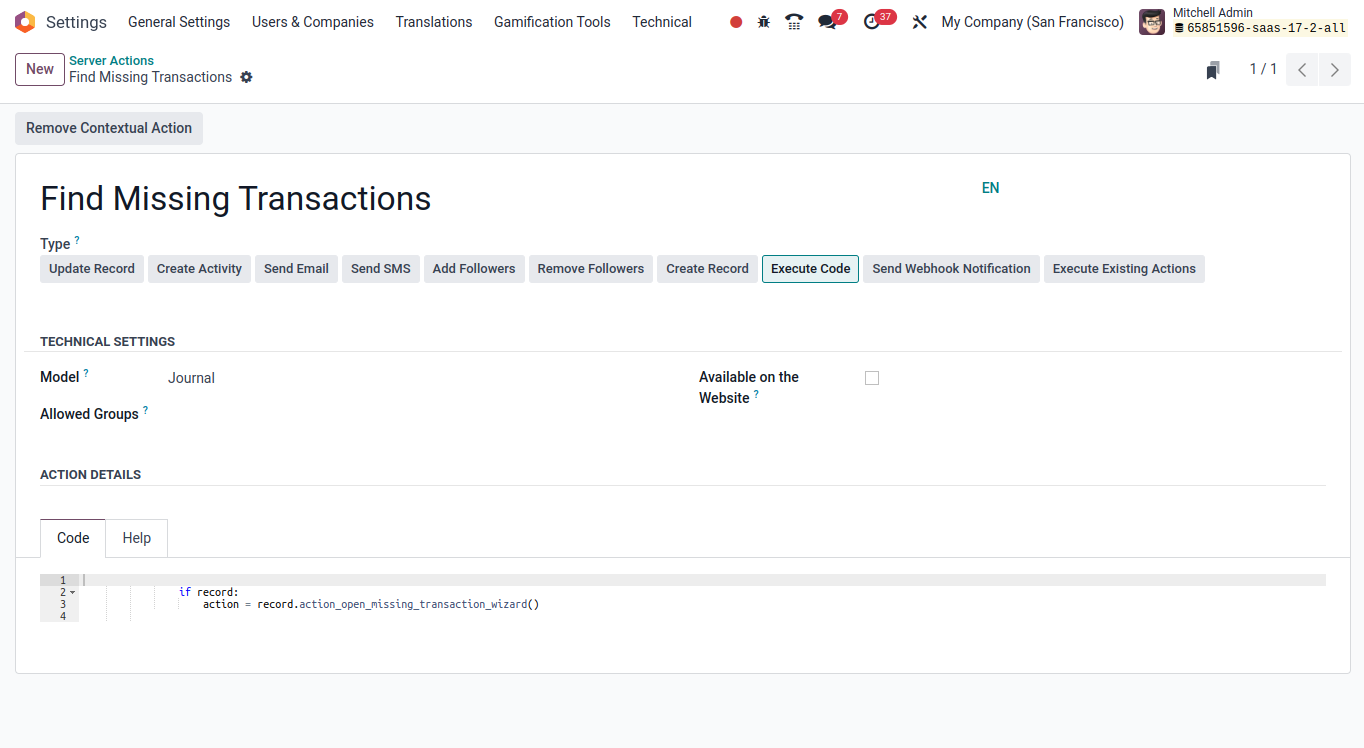Click Remove Contextual Action button
Screen dimensions: 1364x748
click(x=109, y=128)
